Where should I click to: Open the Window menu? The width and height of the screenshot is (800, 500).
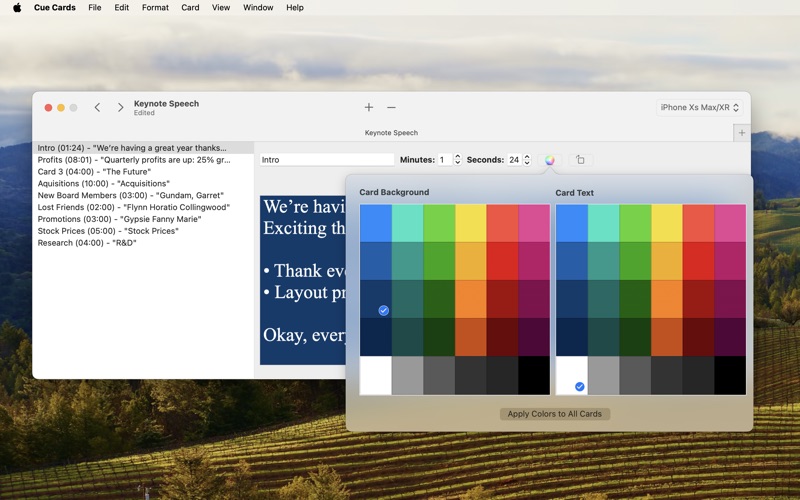click(x=258, y=8)
